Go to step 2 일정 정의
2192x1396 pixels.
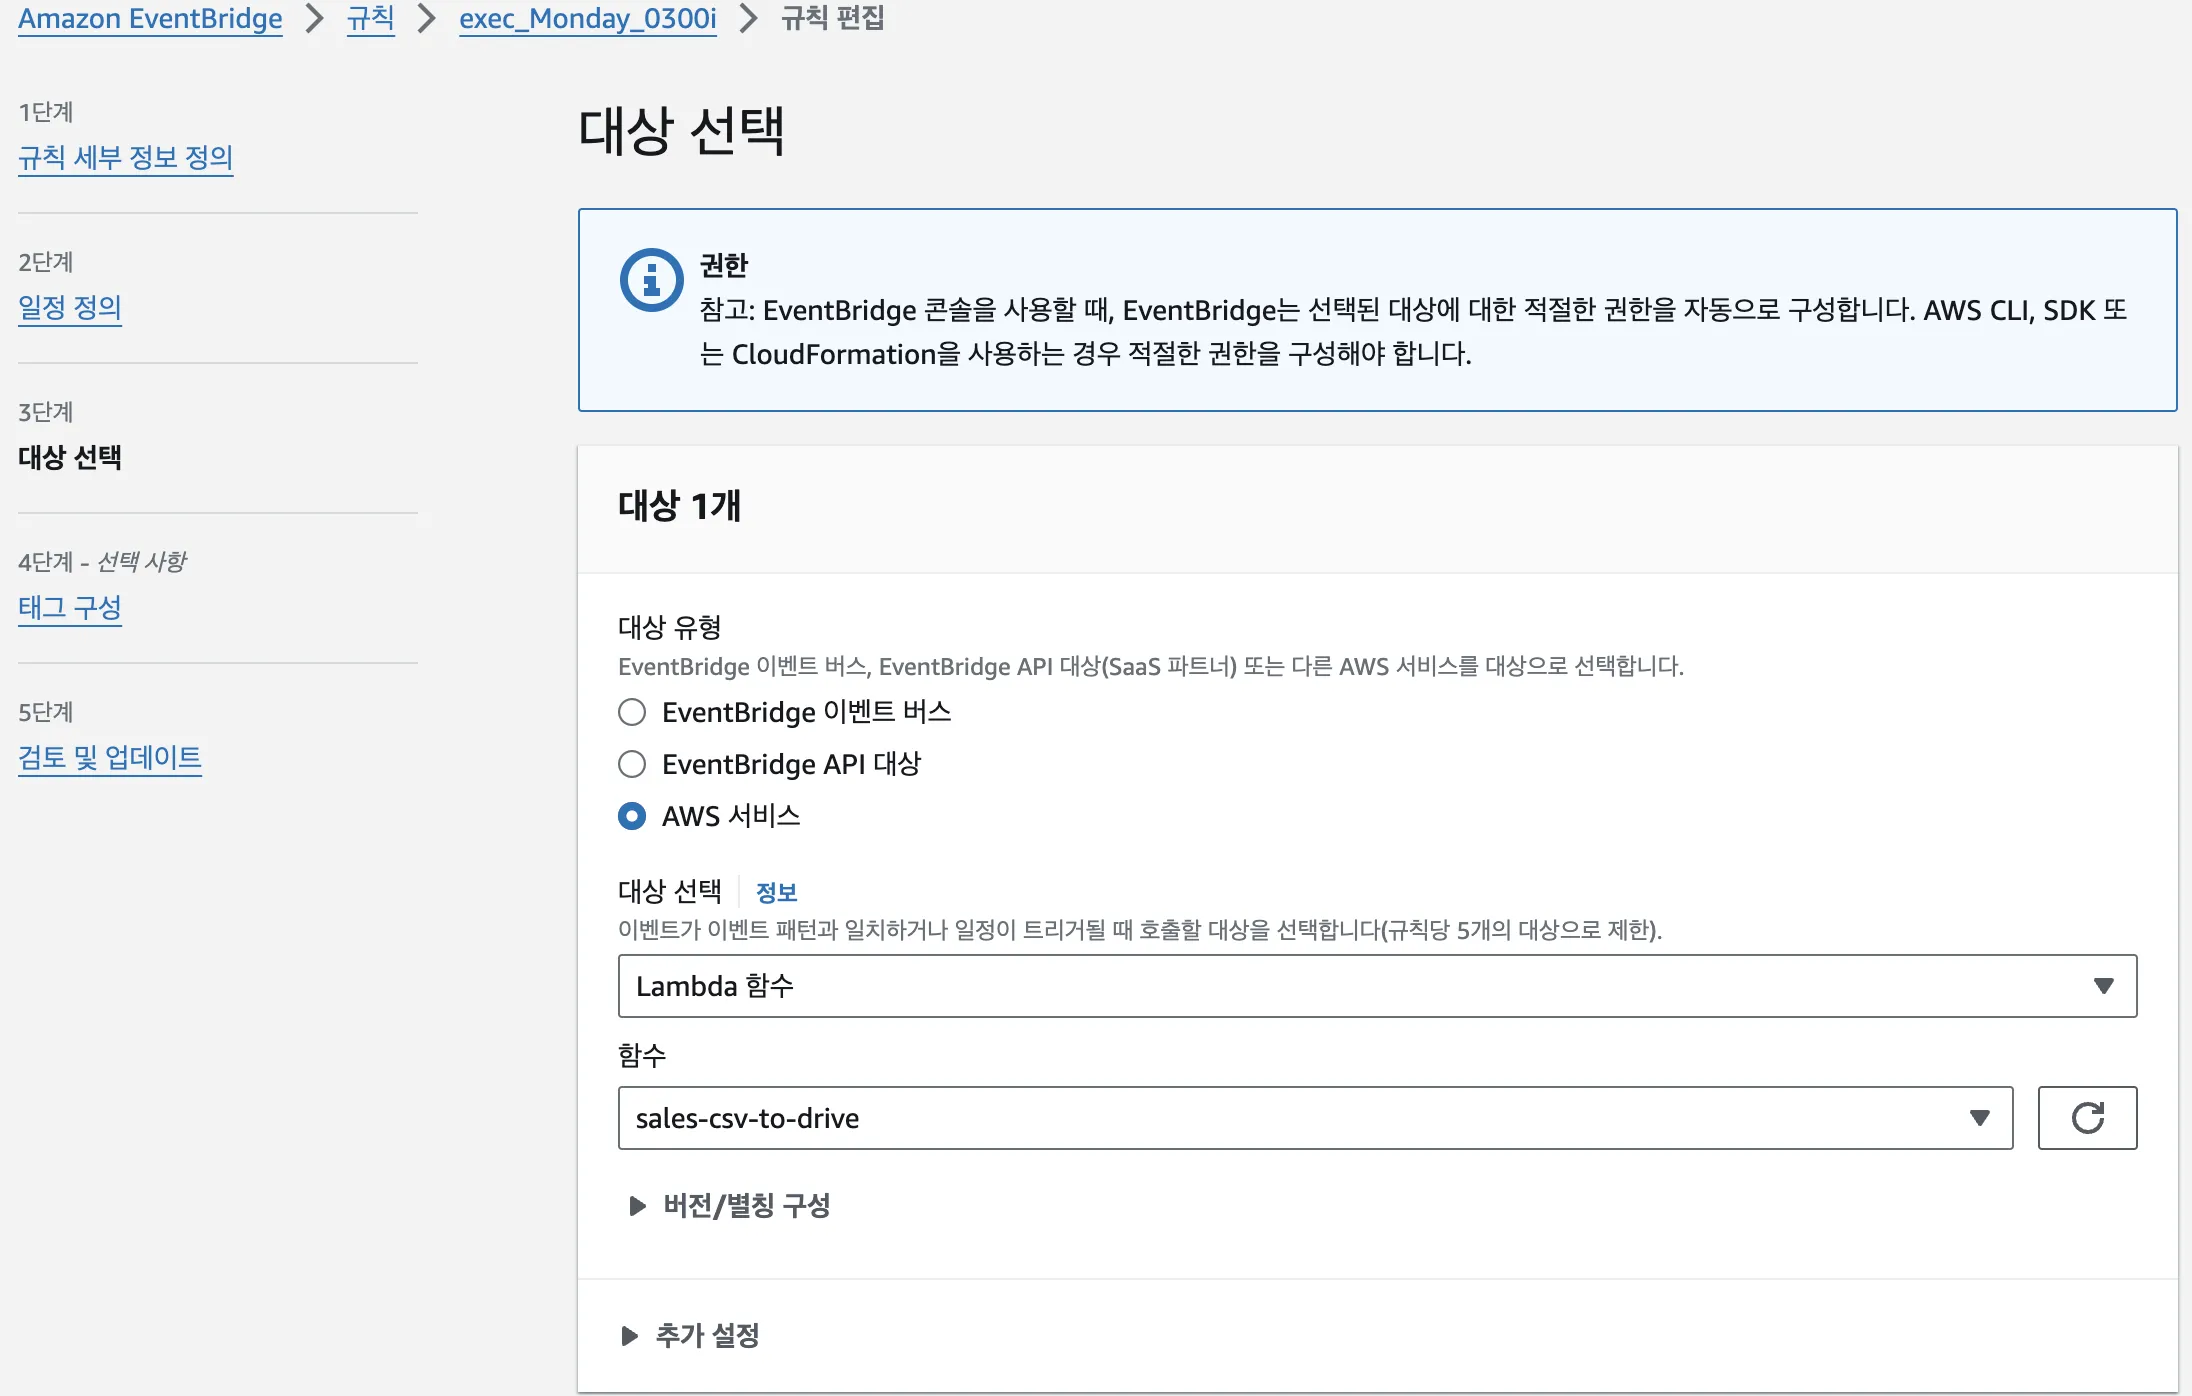pos(70,308)
